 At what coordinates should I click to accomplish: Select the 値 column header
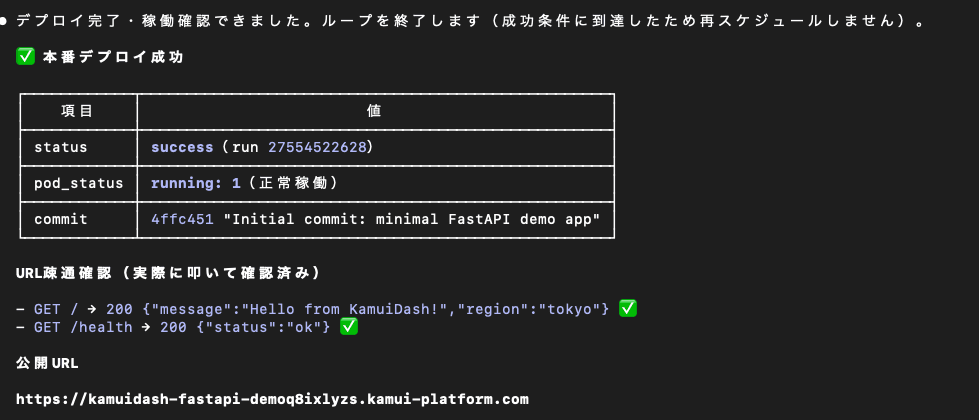(375, 111)
